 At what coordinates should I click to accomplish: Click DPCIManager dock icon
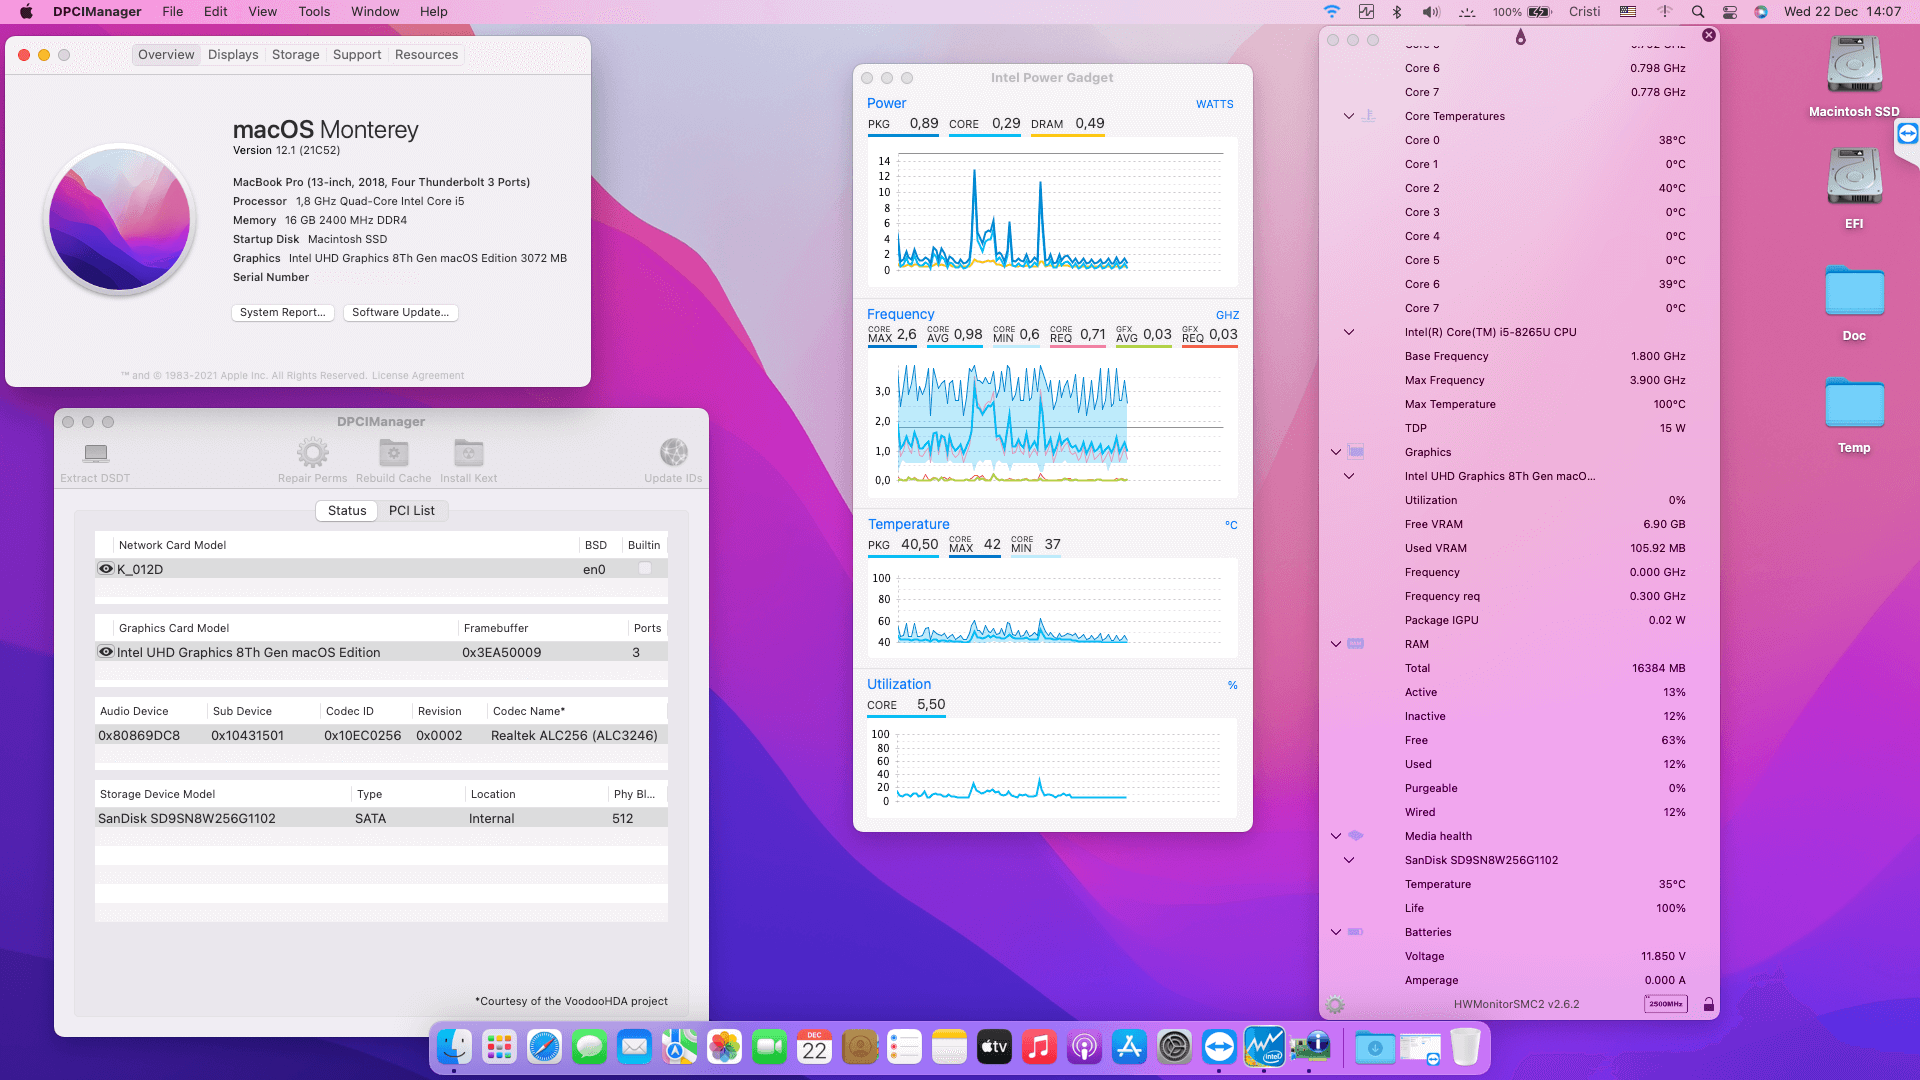1309,1047
